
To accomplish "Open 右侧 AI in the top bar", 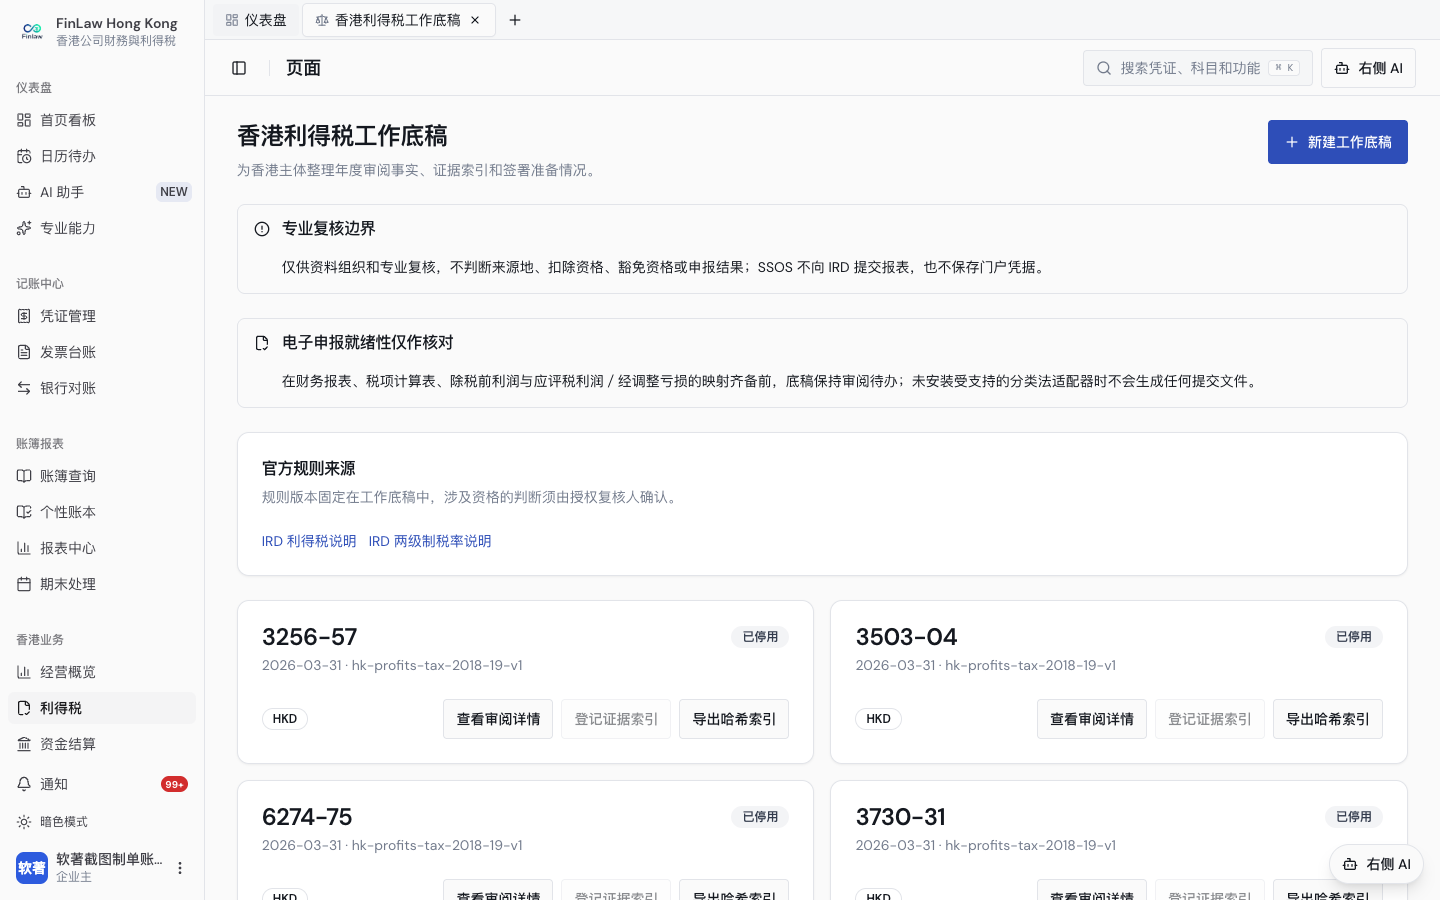I will click(1368, 68).
